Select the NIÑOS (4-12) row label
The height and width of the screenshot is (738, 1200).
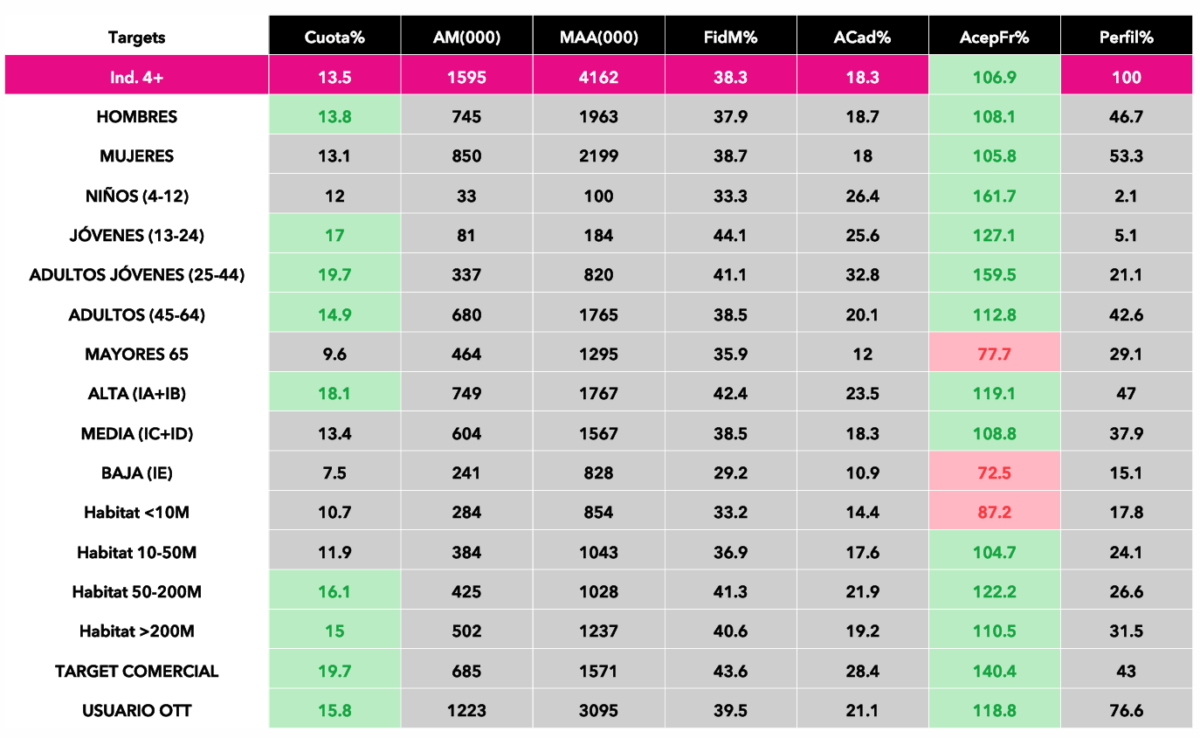coord(137,196)
